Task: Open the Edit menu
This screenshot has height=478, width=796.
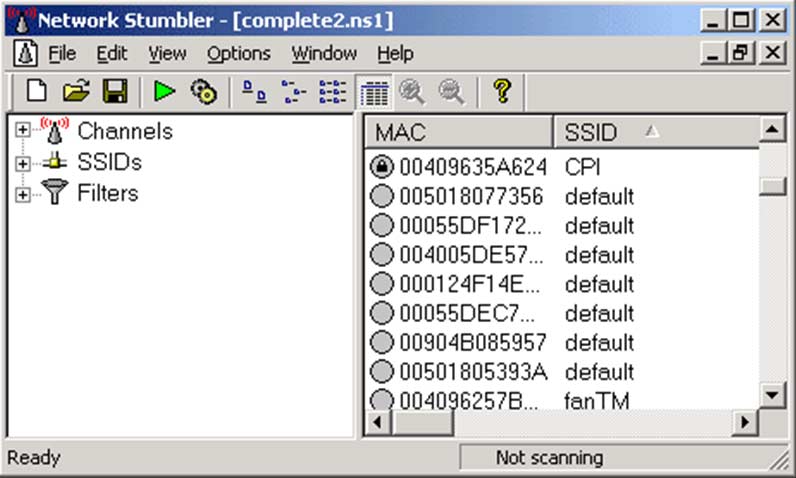Action: pos(111,53)
